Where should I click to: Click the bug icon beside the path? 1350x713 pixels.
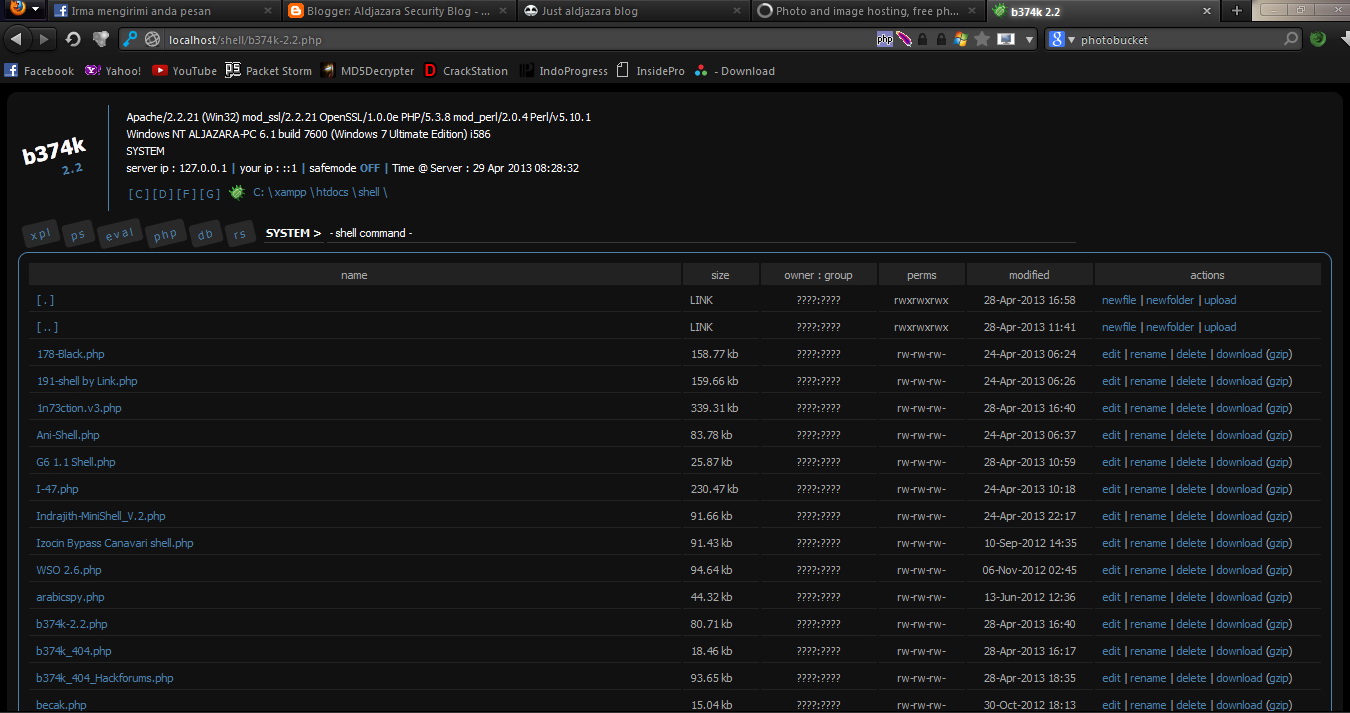point(236,192)
